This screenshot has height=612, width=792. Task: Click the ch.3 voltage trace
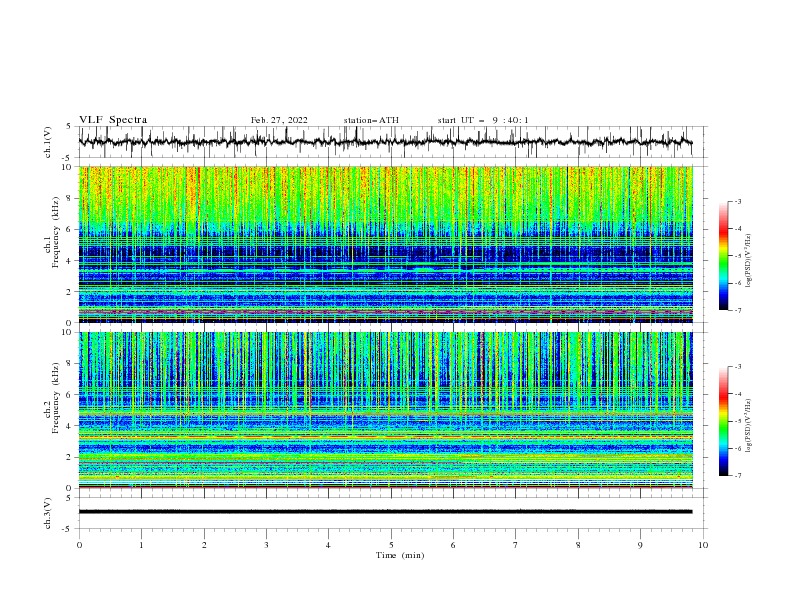tap(385, 512)
